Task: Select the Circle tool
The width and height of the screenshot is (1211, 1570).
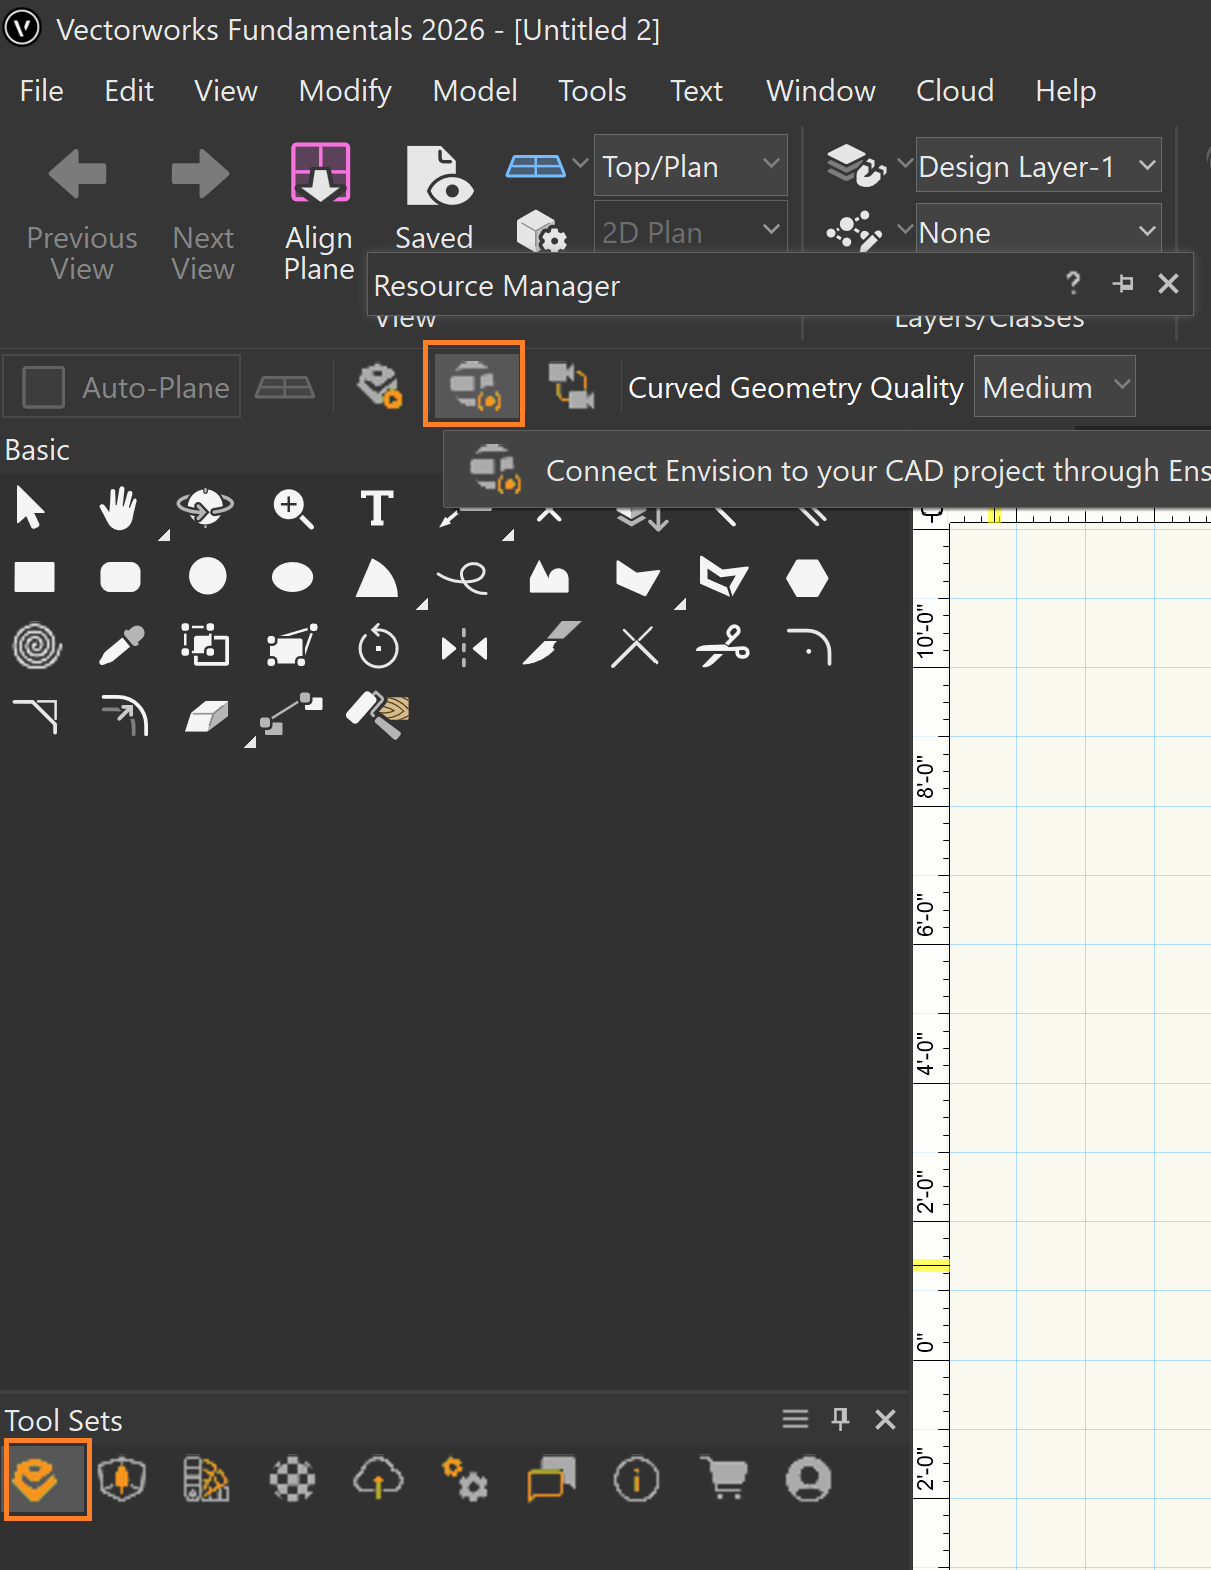Action: click(x=207, y=577)
